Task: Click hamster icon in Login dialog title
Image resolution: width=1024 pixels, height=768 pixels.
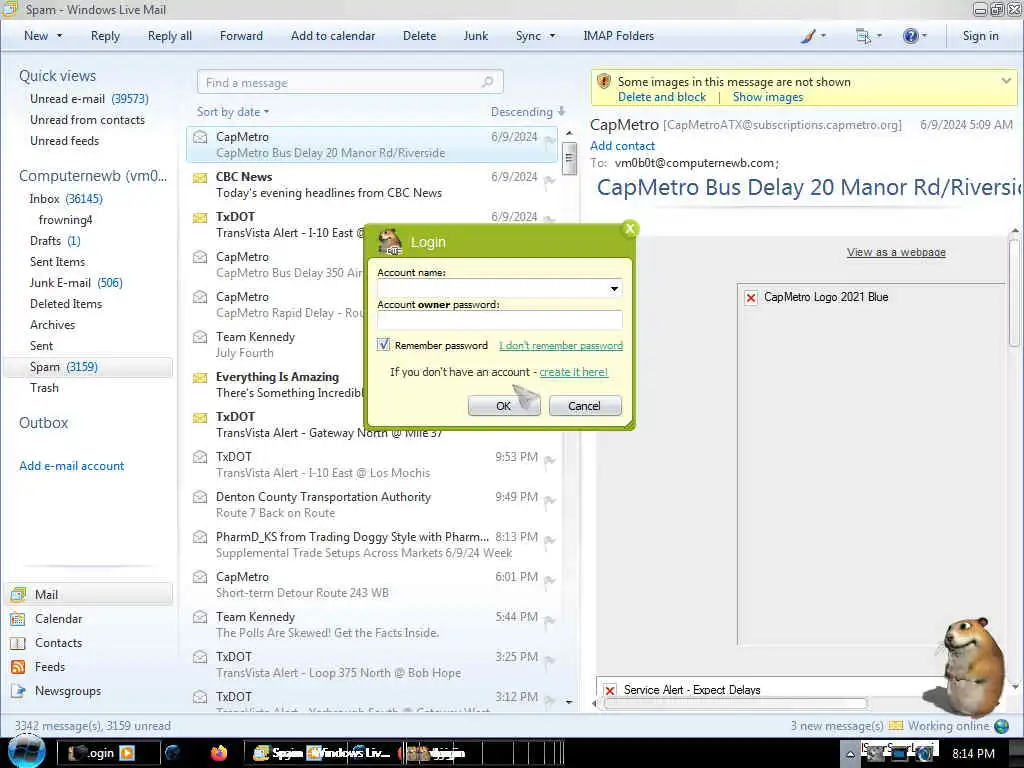Action: [391, 242]
